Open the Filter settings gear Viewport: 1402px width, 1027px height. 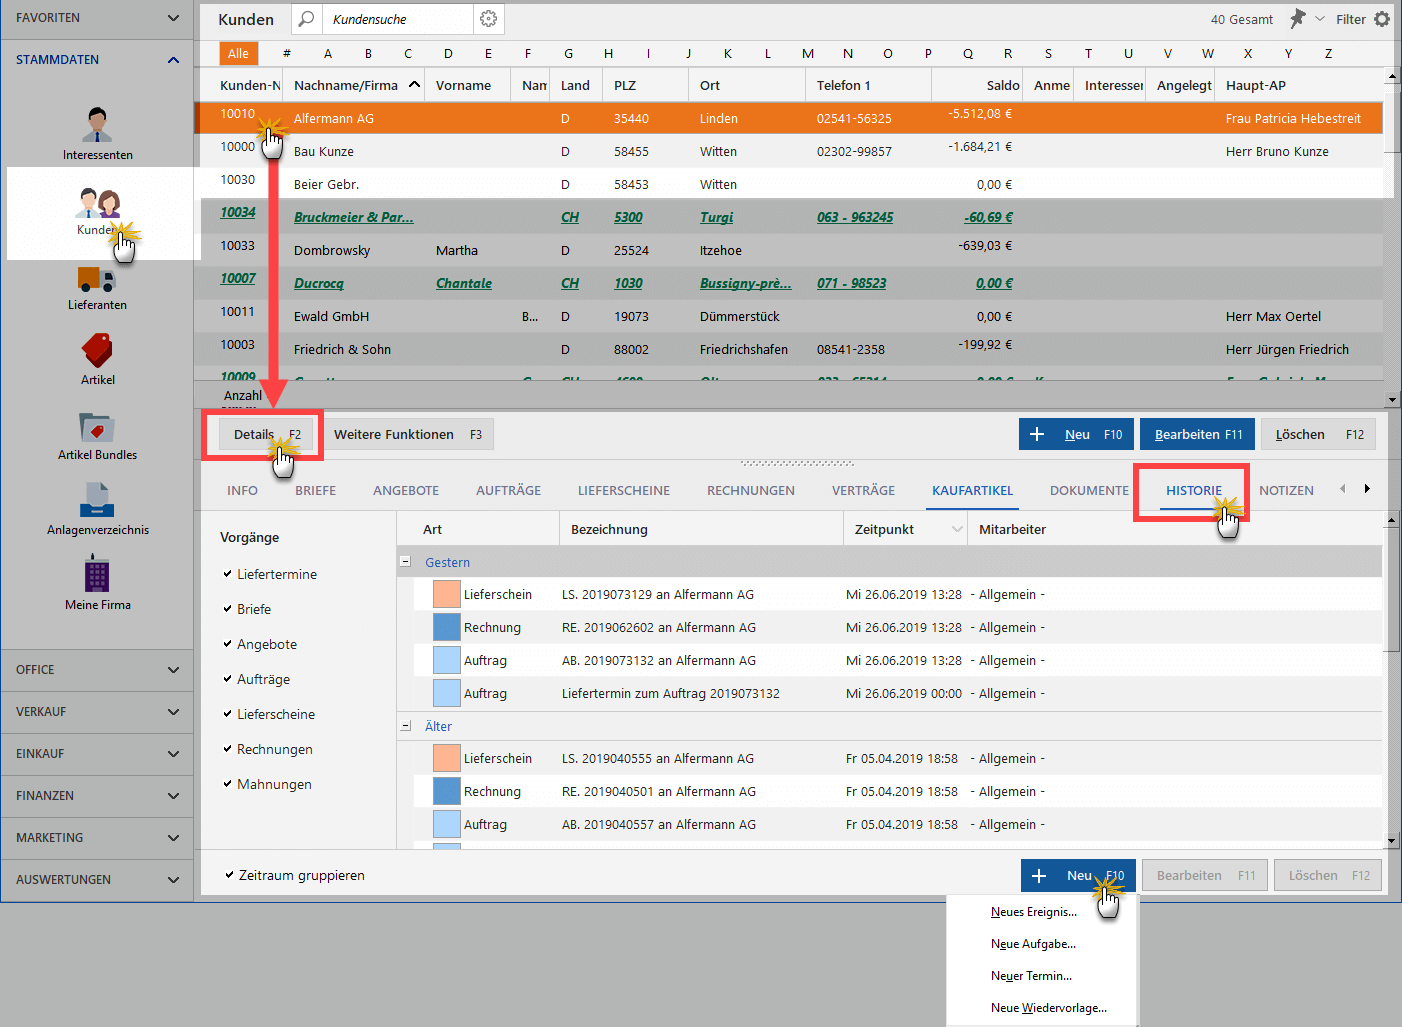(x=1382, y=19)
